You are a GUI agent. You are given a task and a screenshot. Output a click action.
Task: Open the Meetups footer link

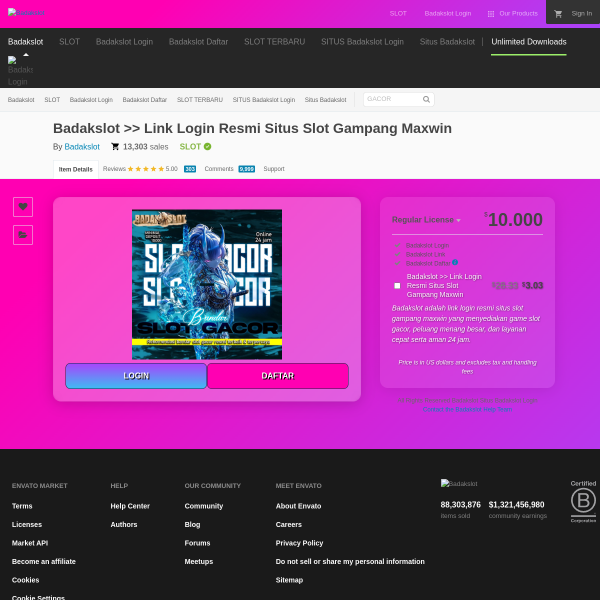(x=199, y=561)
